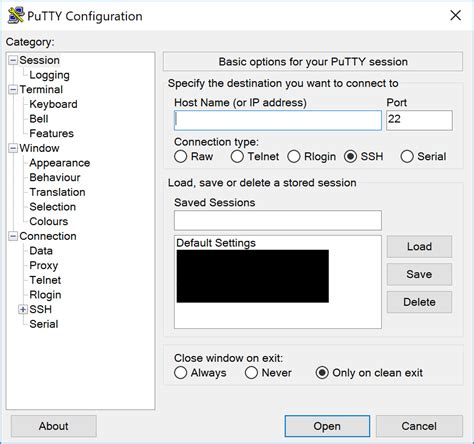Open the Translation settings category
The image size is (474, 444).
tap(57, 192)
